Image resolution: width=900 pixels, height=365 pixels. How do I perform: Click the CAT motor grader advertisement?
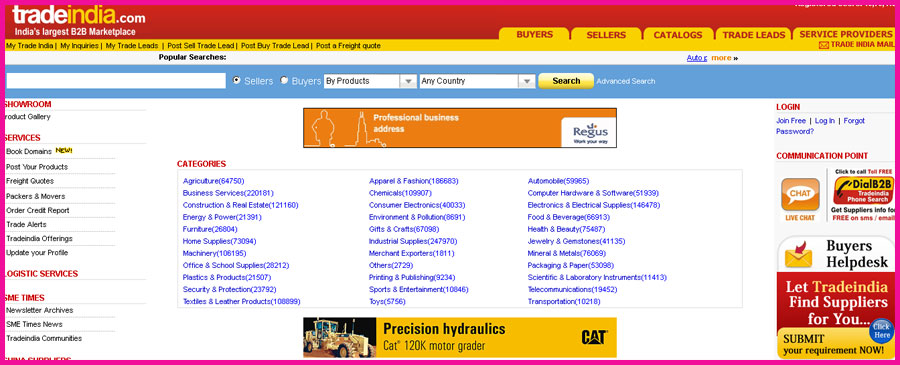pos(460,337)
